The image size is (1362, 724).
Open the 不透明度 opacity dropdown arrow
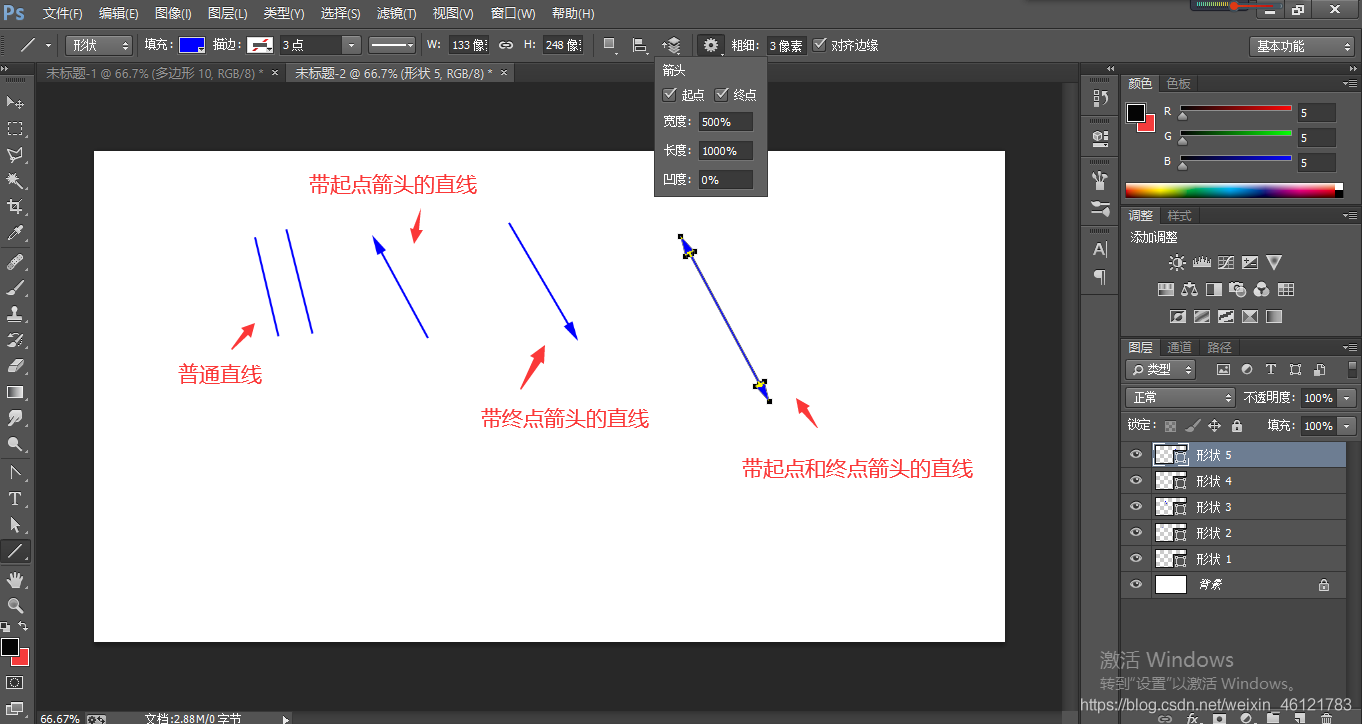tap(1347, 398)
